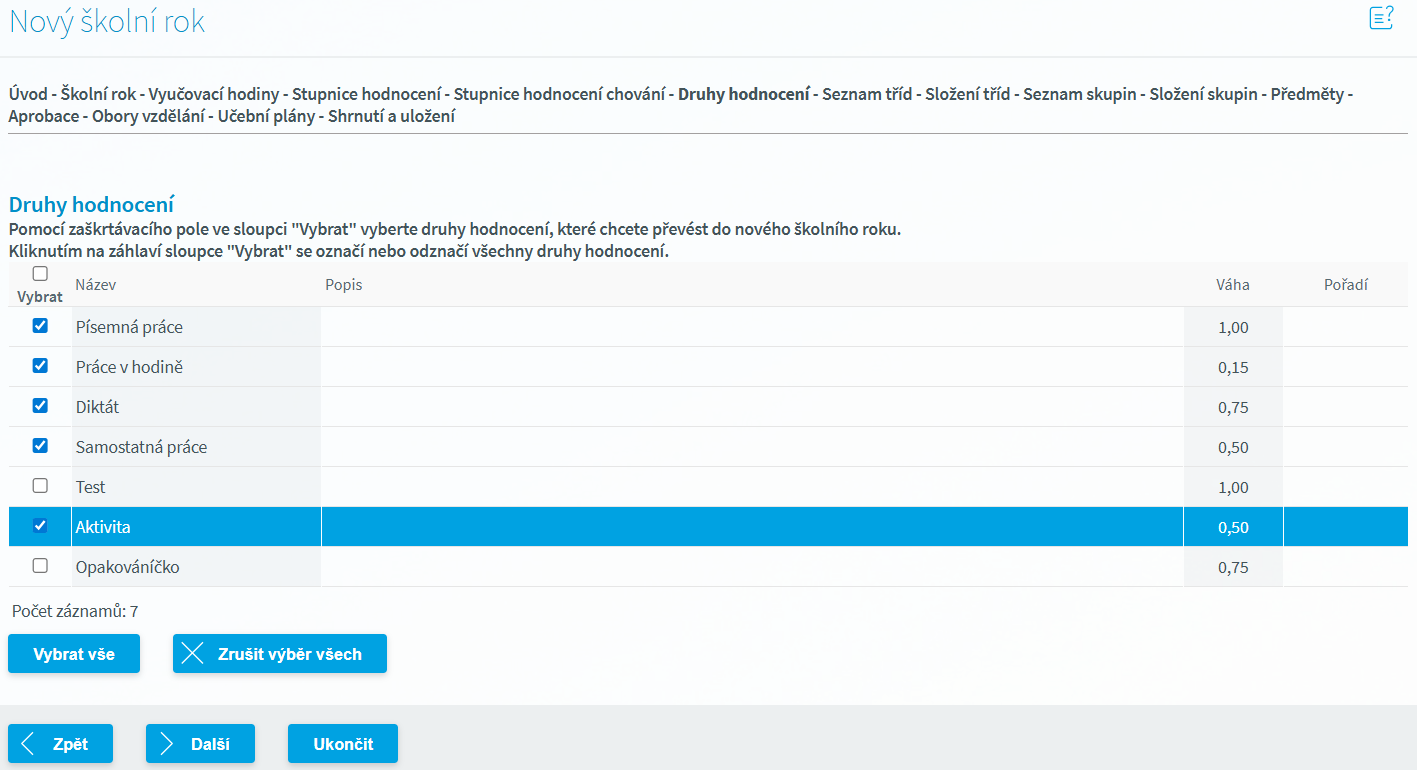Click the Váha column header

pyautogui.click(x=1232, y=285)
